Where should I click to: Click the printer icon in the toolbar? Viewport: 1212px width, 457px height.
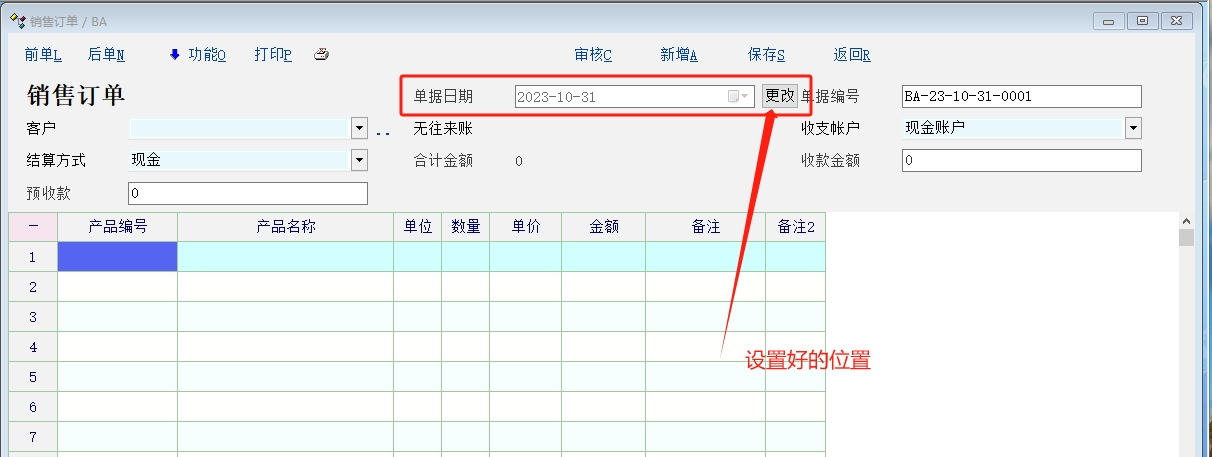(321, 55)
